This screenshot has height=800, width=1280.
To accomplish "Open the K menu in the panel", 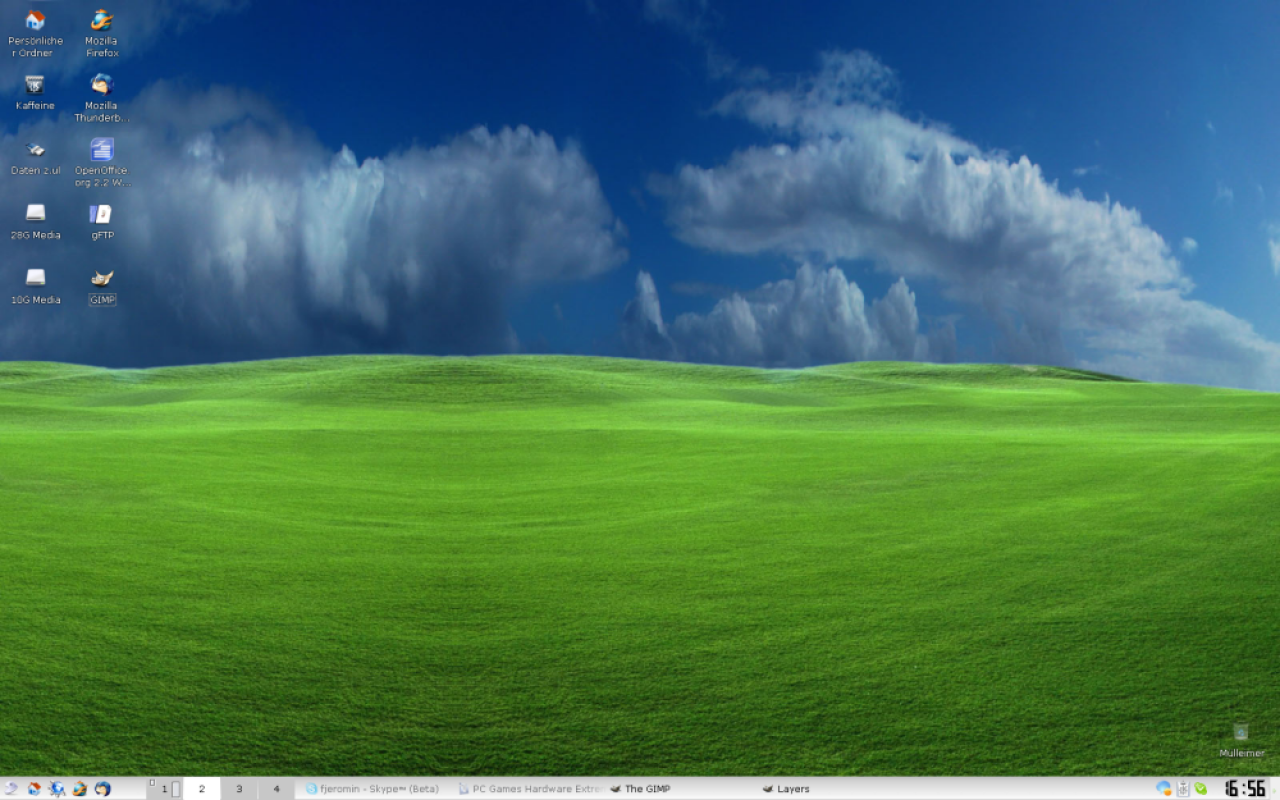I will click(11, 789).
